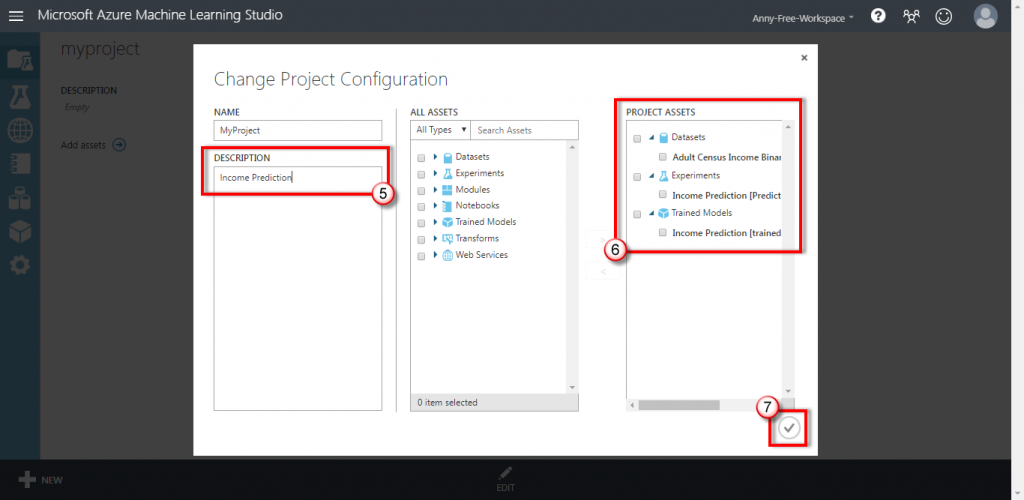This screenshot has height=500, width=1024.
Task: Open the user account avatar
Action: click(x=985, y=16)
